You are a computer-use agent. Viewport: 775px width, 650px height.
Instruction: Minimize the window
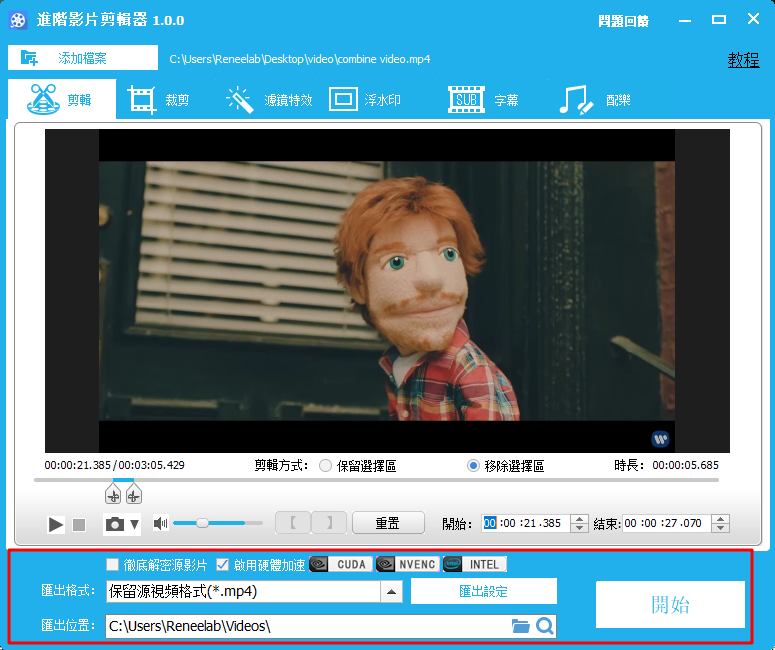pos(685,21)
